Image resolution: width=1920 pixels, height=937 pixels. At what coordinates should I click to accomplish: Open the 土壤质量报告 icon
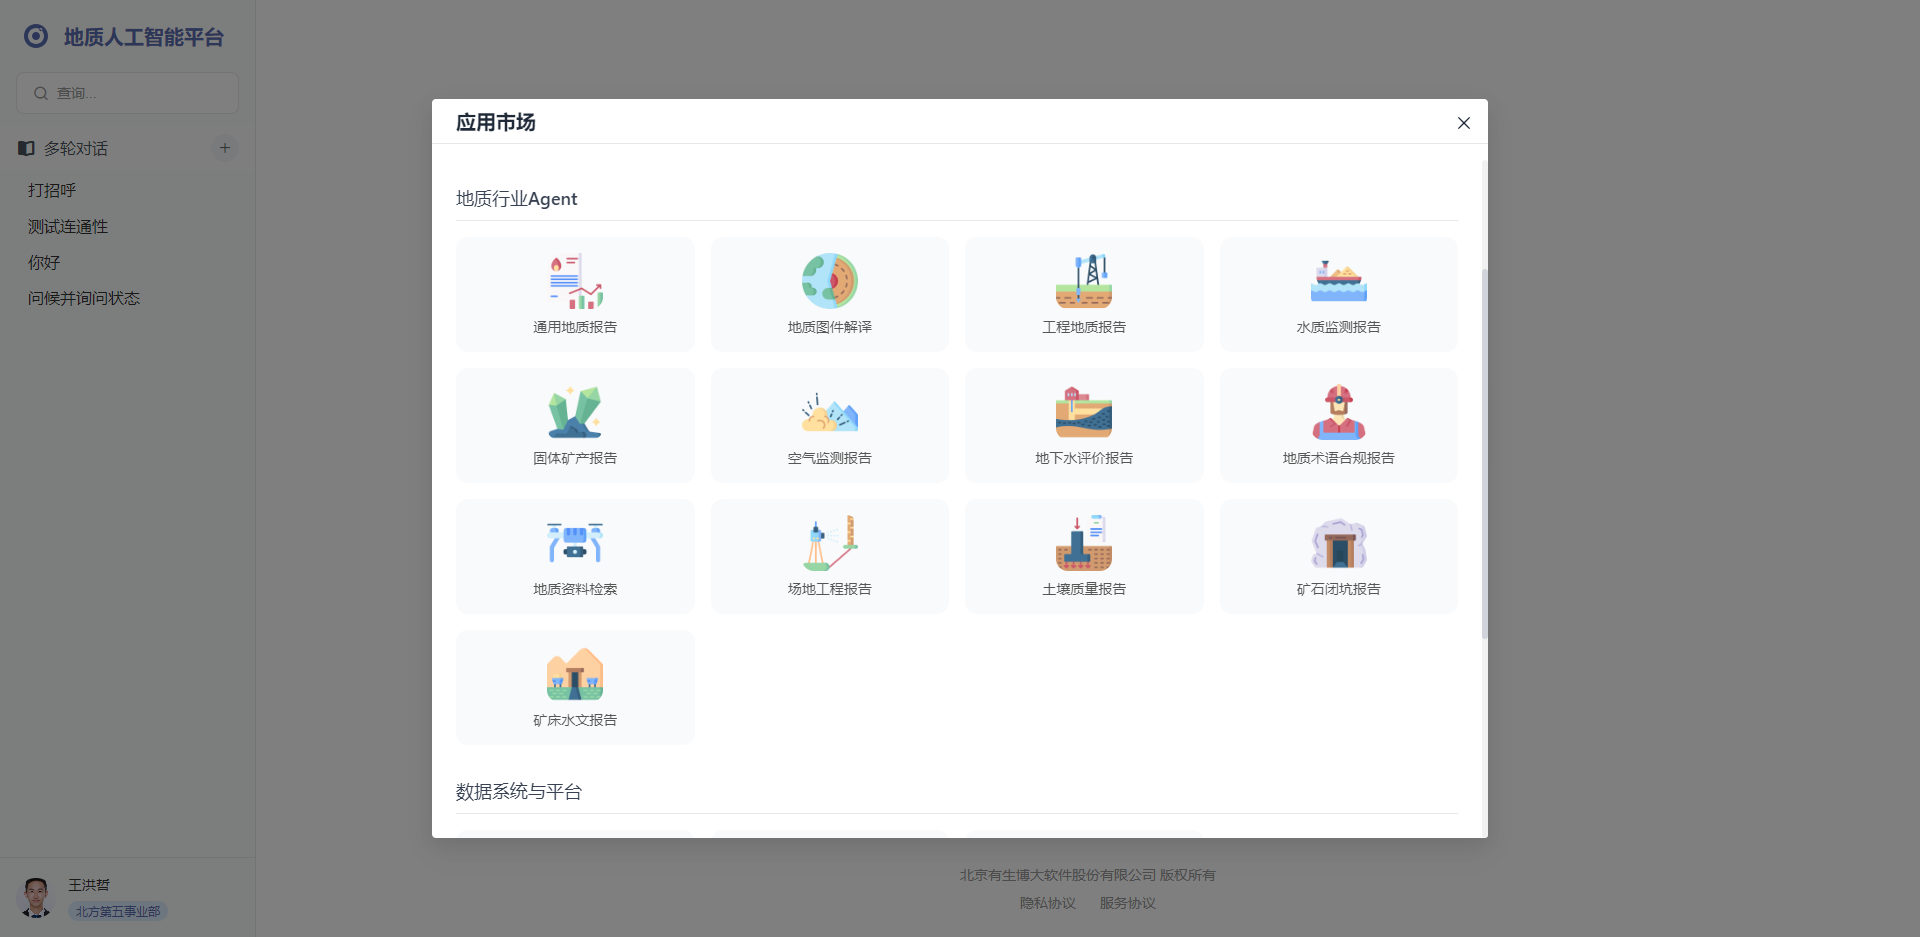[x=1084, y=544]
